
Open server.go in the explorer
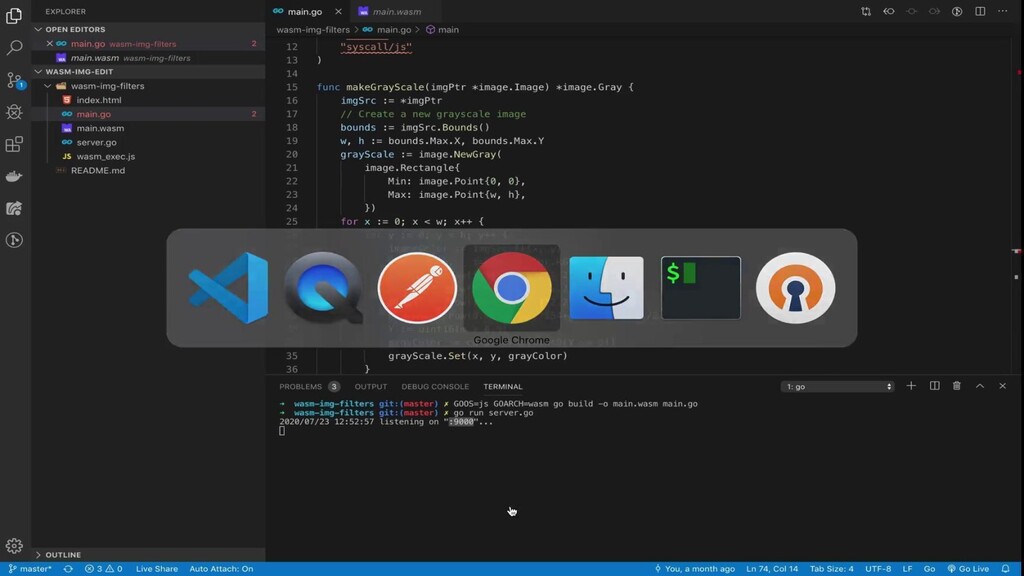[96, 143]
